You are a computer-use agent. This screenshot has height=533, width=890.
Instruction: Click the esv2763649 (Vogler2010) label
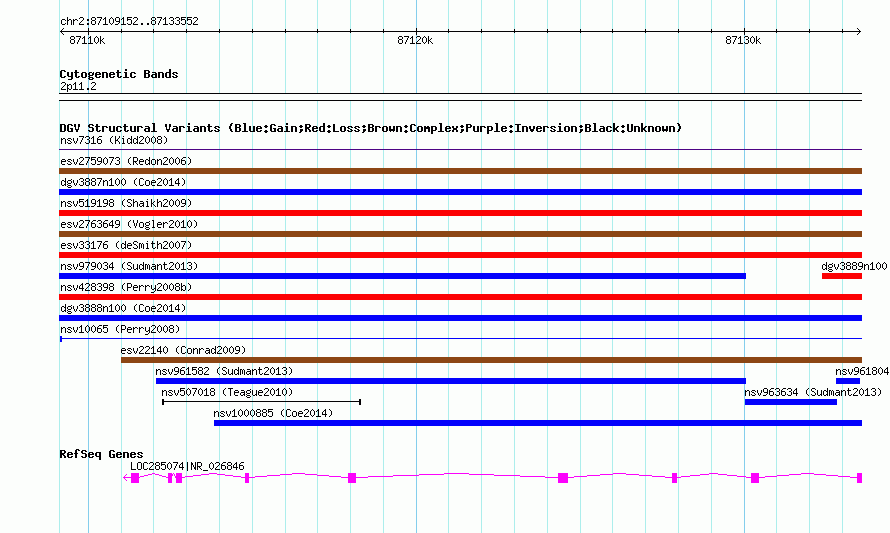[129, 224]
